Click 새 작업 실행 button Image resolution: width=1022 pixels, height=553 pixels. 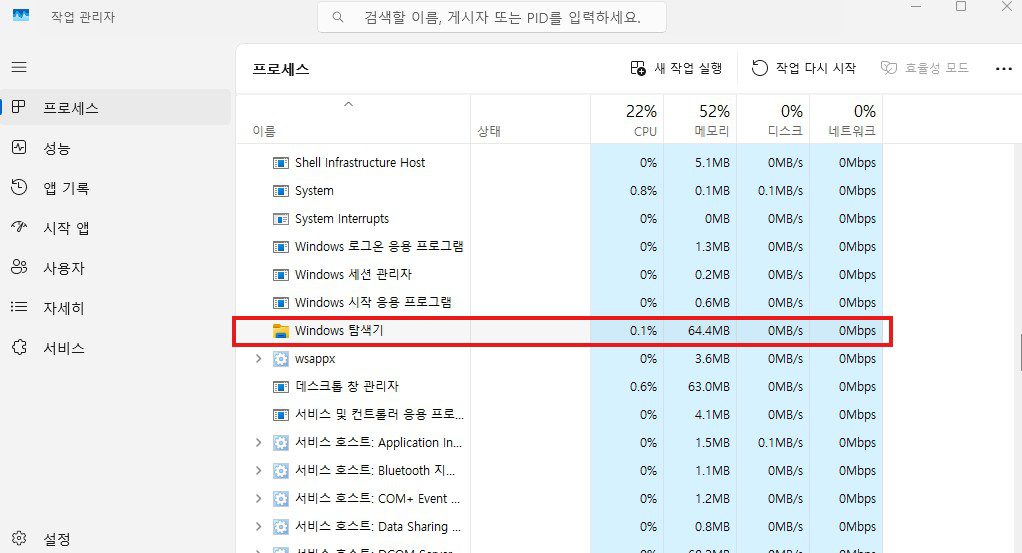click(x=676, y=68)
